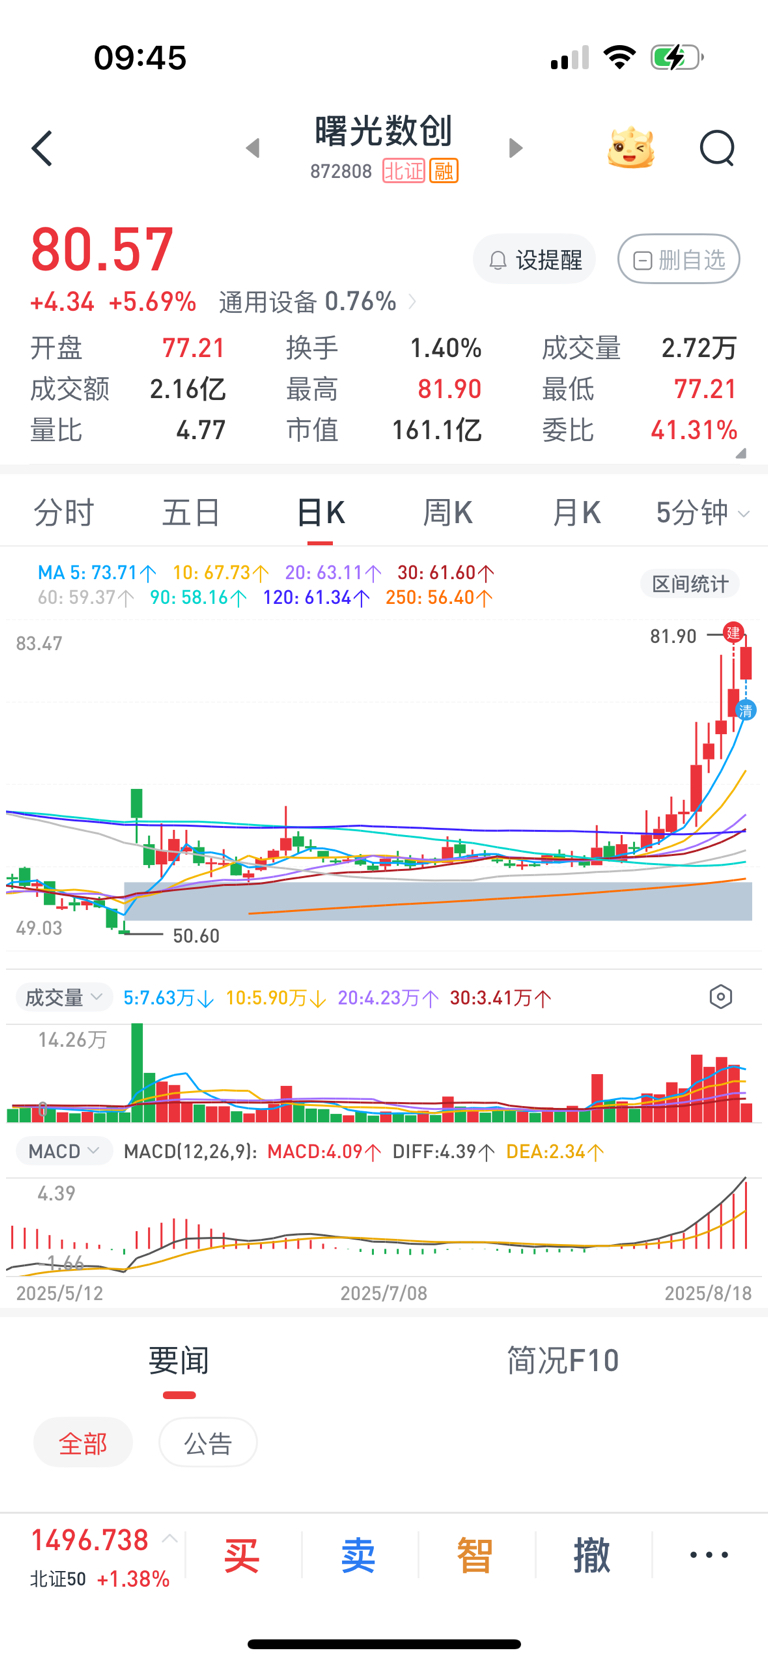This screenshot has height=1665, width=769.
Task: Switch to 五日 chart tab
Action: 191,513
